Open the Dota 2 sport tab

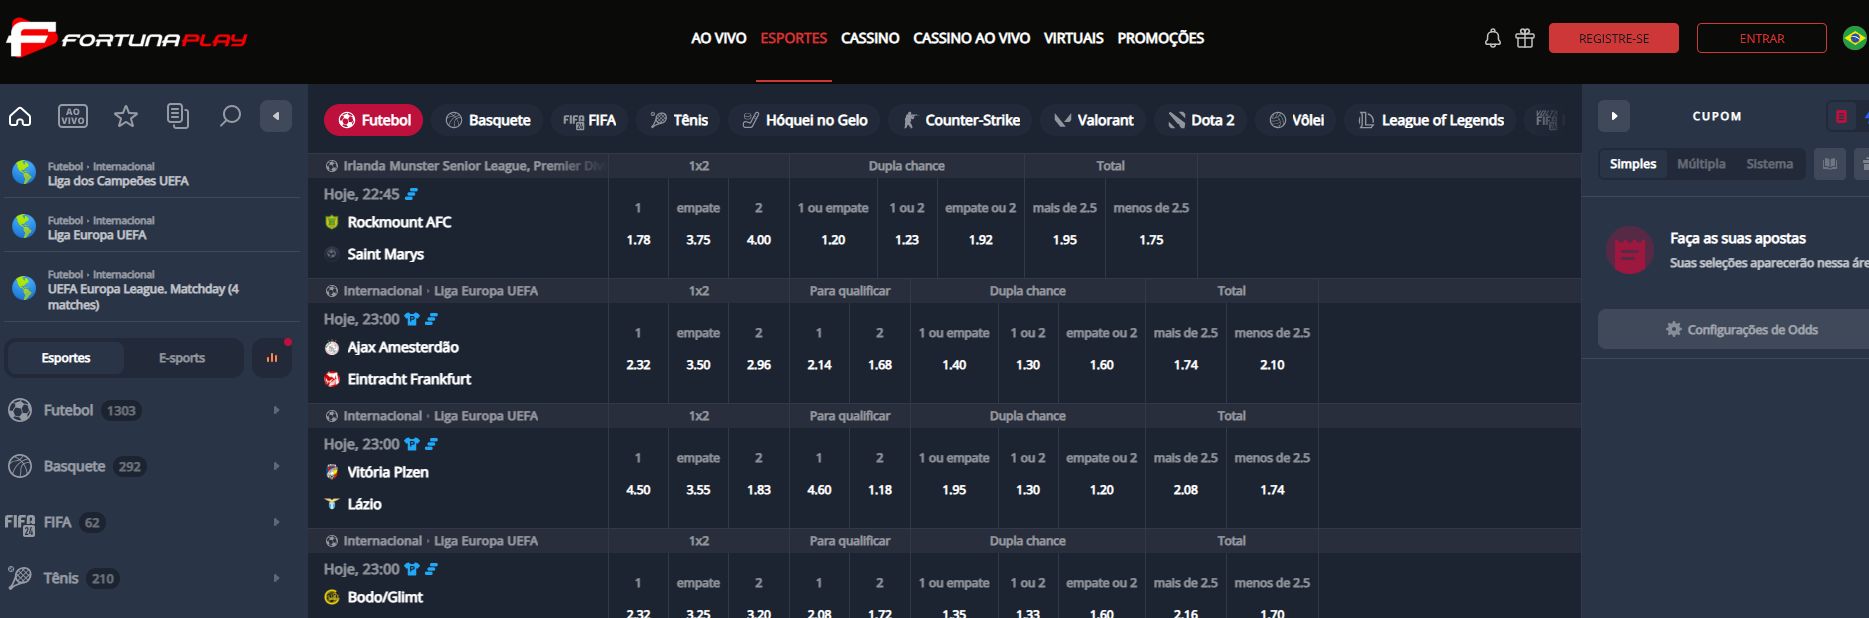point(1201,120)
